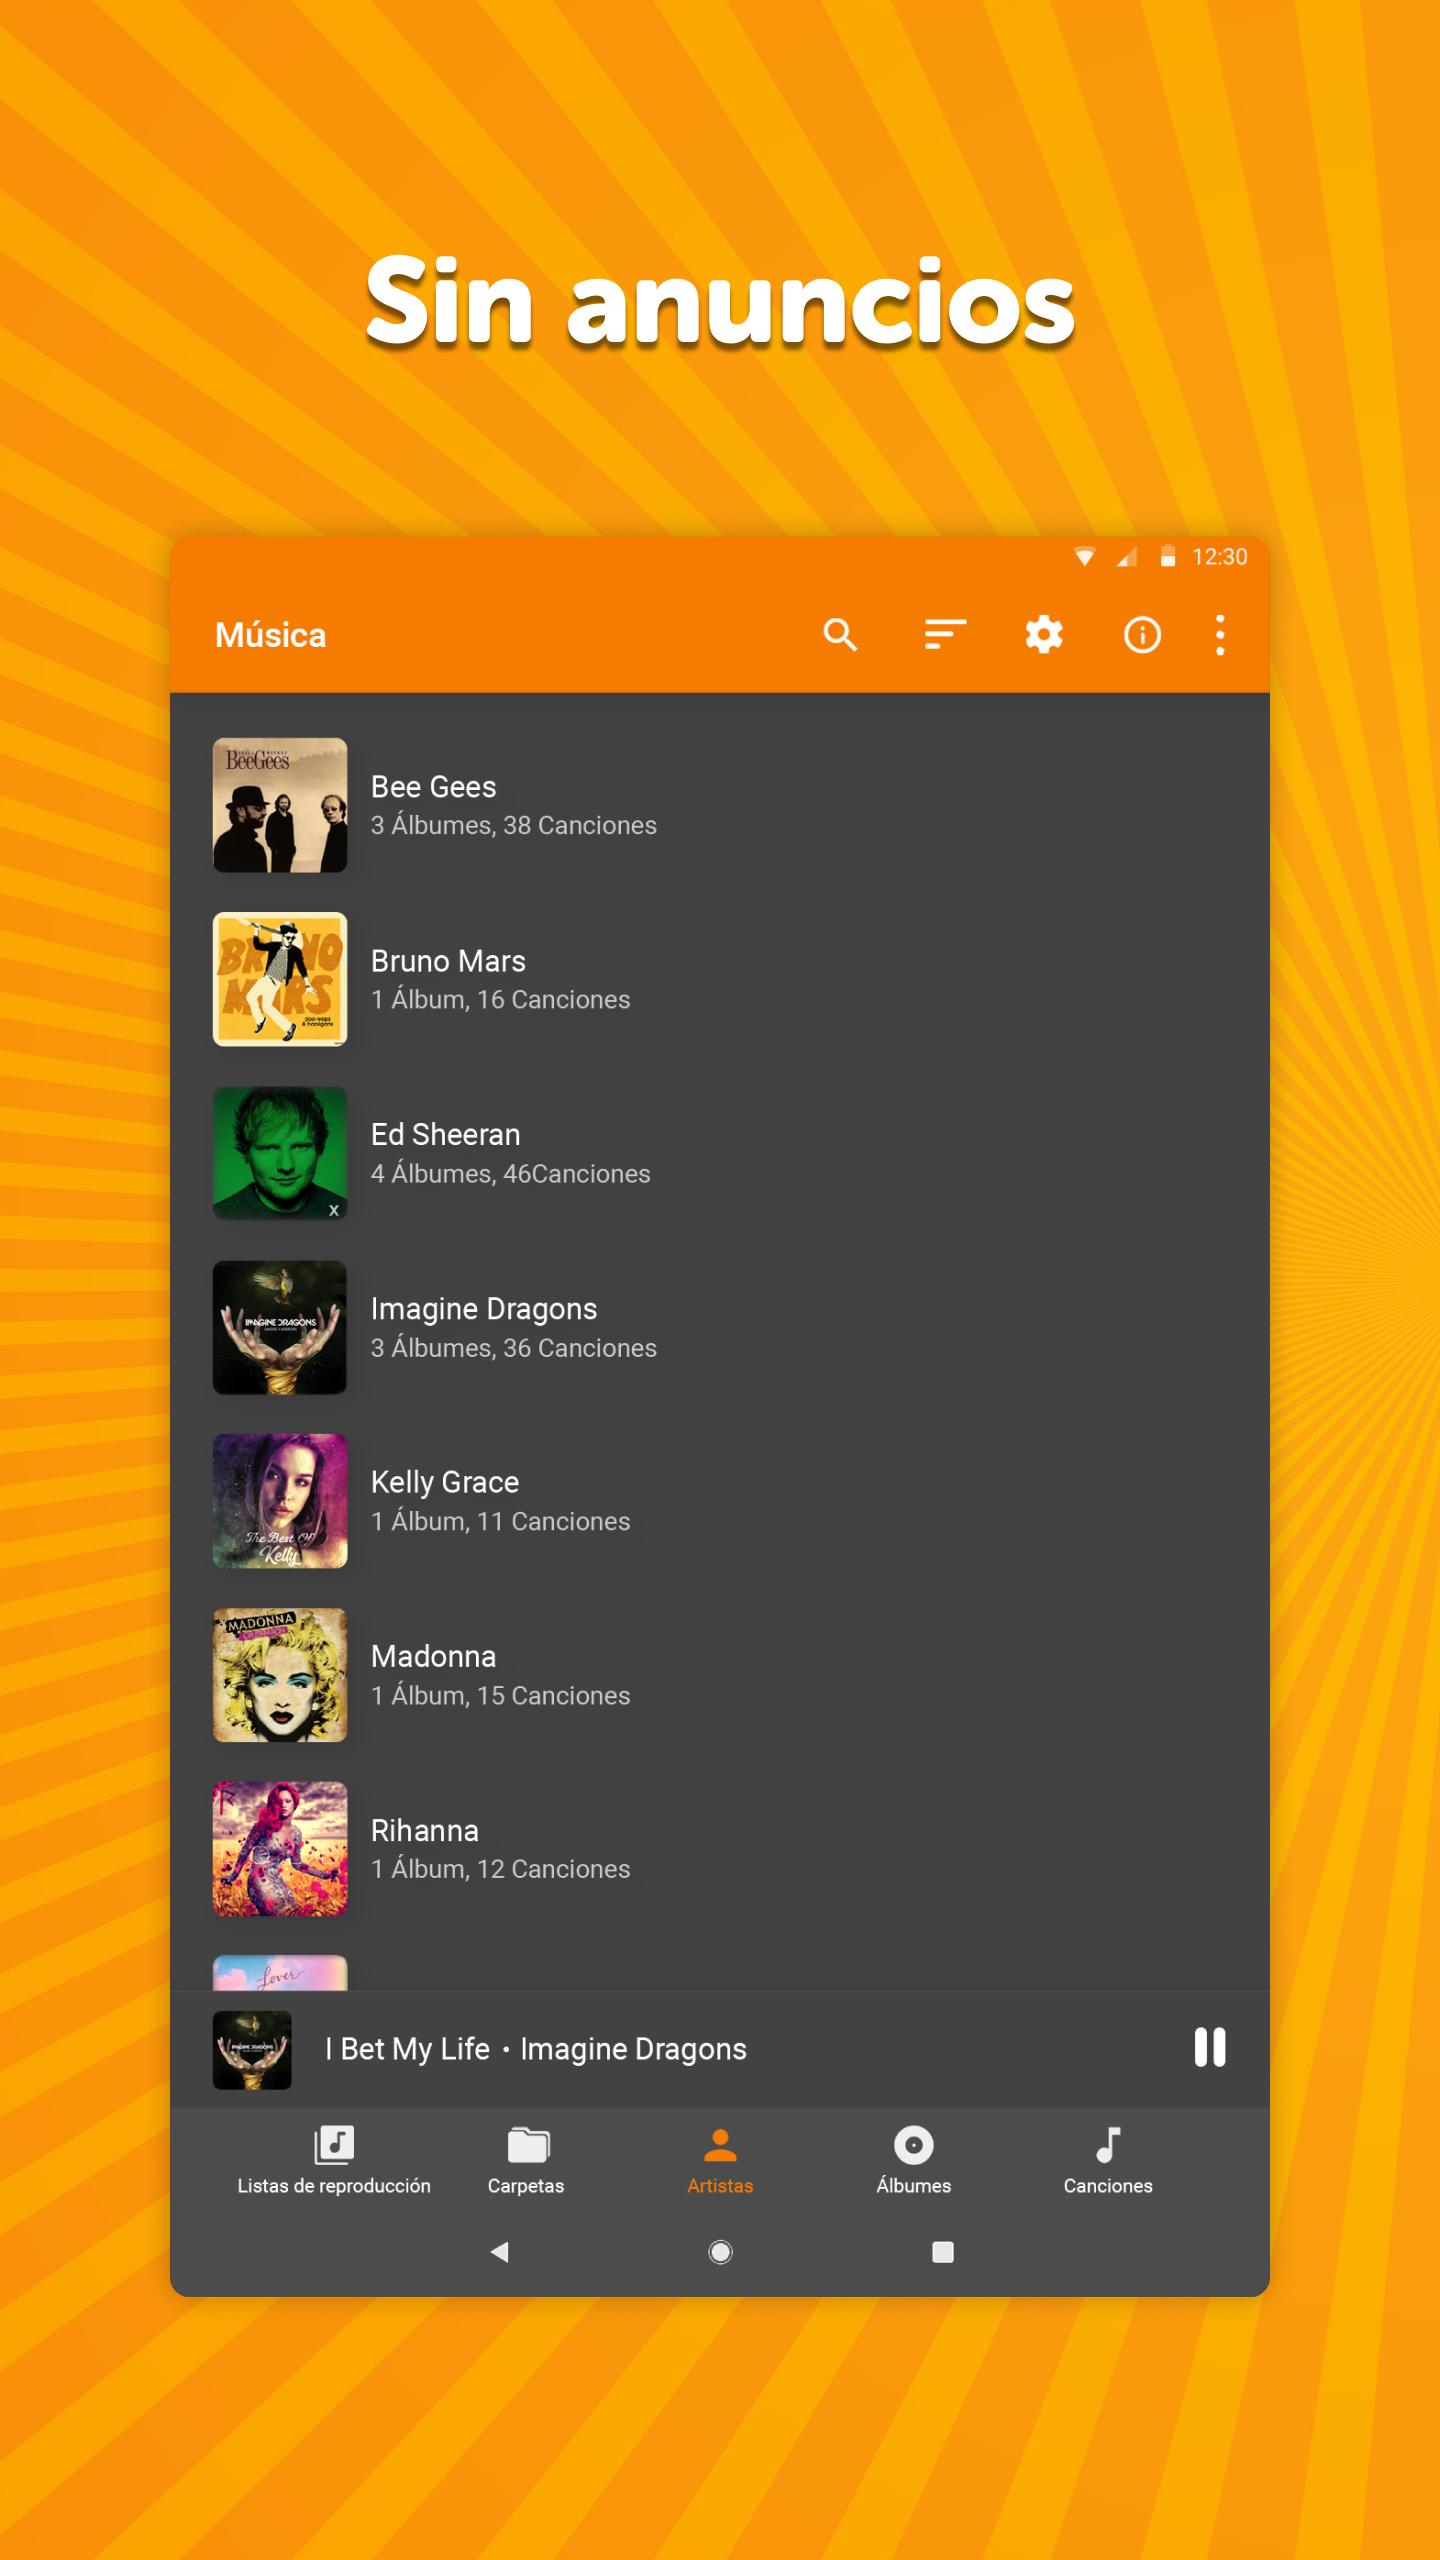
Task: Open Ed Sheeran artist entry
Action: click(x=510, y=1153)
